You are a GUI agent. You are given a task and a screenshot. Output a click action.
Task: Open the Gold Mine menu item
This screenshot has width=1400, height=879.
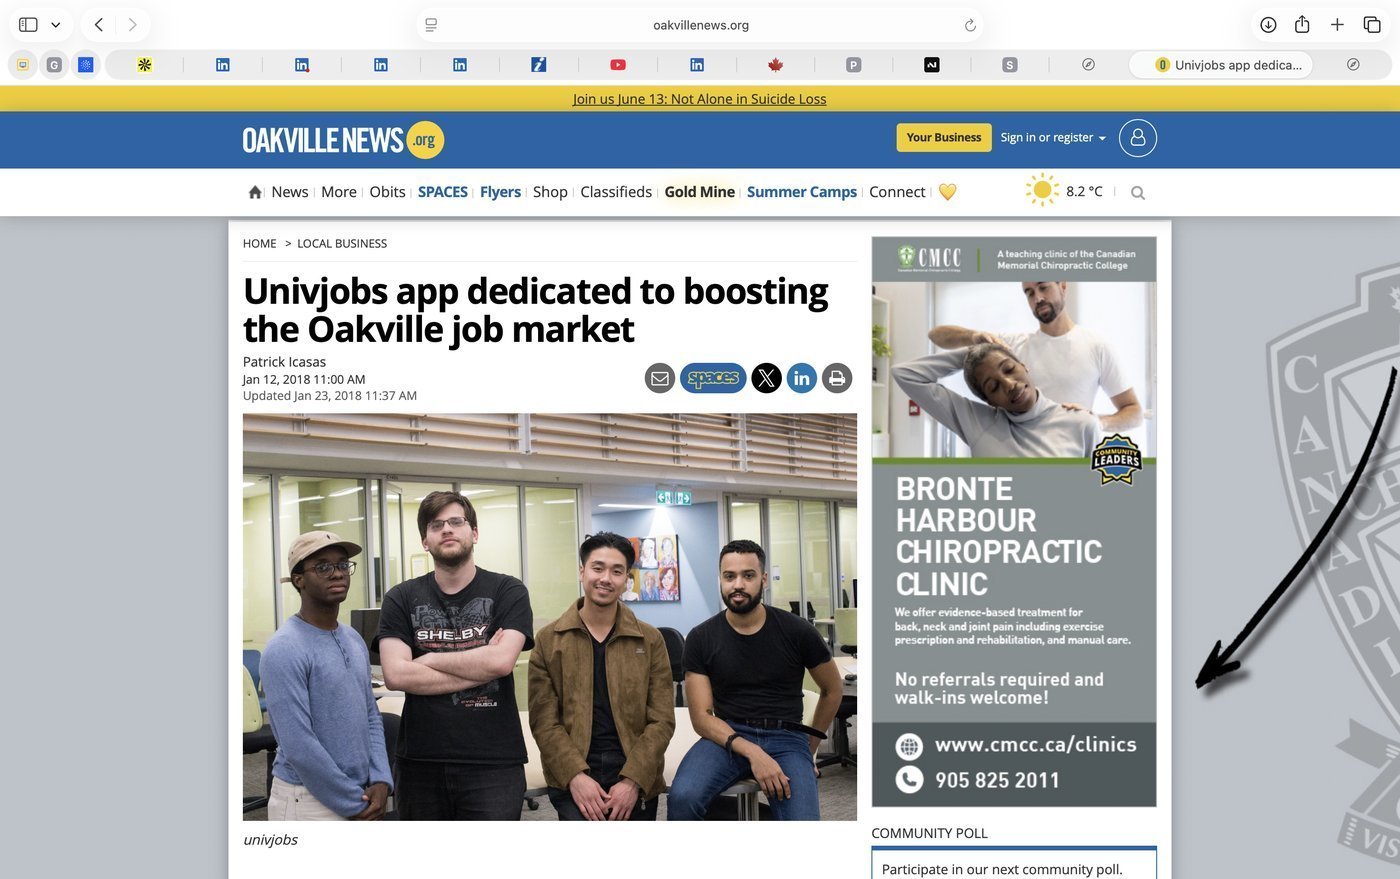[x=700, y=192]
